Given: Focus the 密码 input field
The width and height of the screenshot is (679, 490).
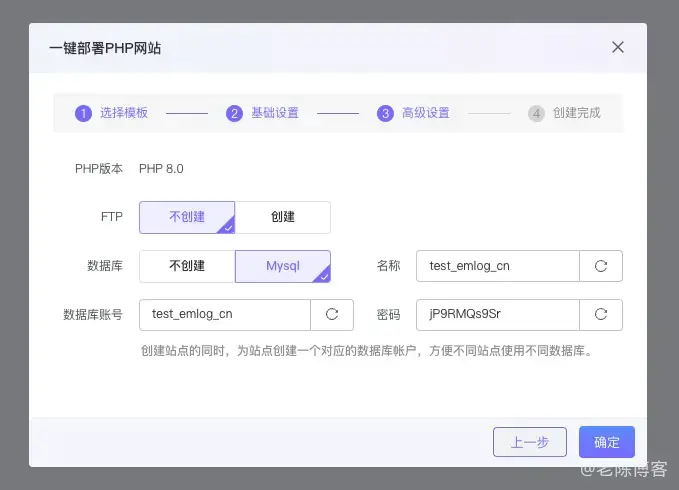Looking at the screenshot, I should tap(498, 315).
